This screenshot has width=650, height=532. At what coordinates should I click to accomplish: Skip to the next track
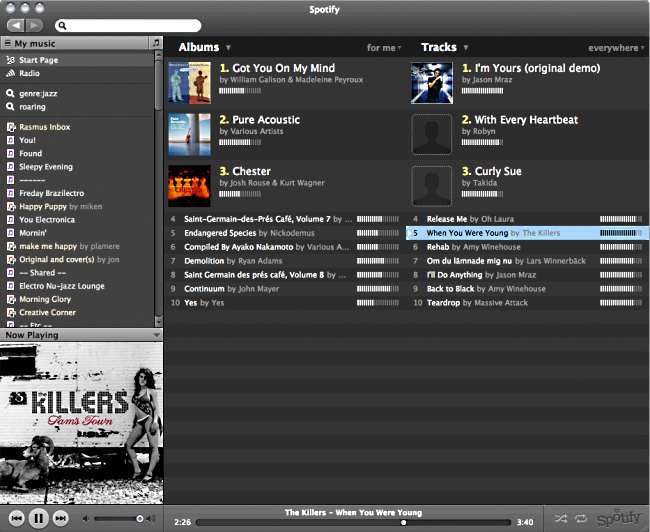click(61, 518)
